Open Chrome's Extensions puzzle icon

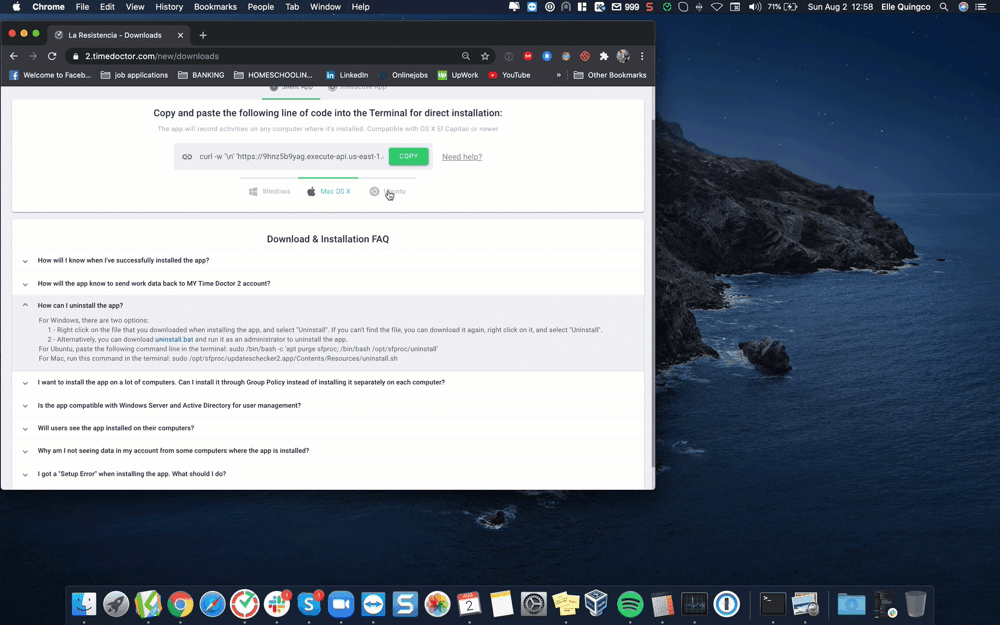(604, 56)
